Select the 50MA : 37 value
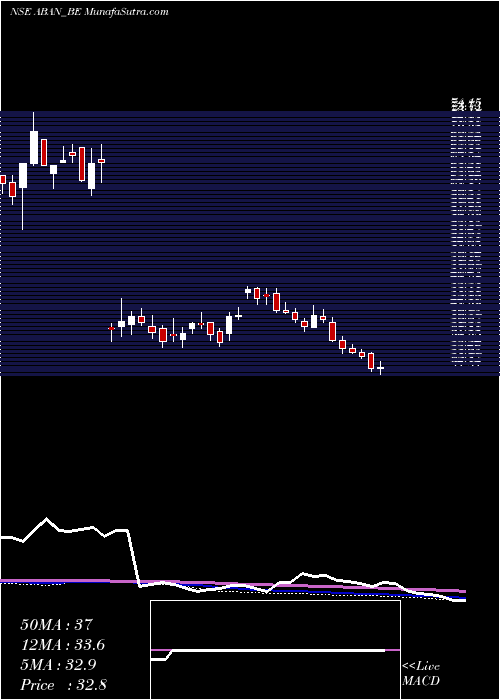The height and width of the screenshot is (700, 500). (x=57, y=625)
